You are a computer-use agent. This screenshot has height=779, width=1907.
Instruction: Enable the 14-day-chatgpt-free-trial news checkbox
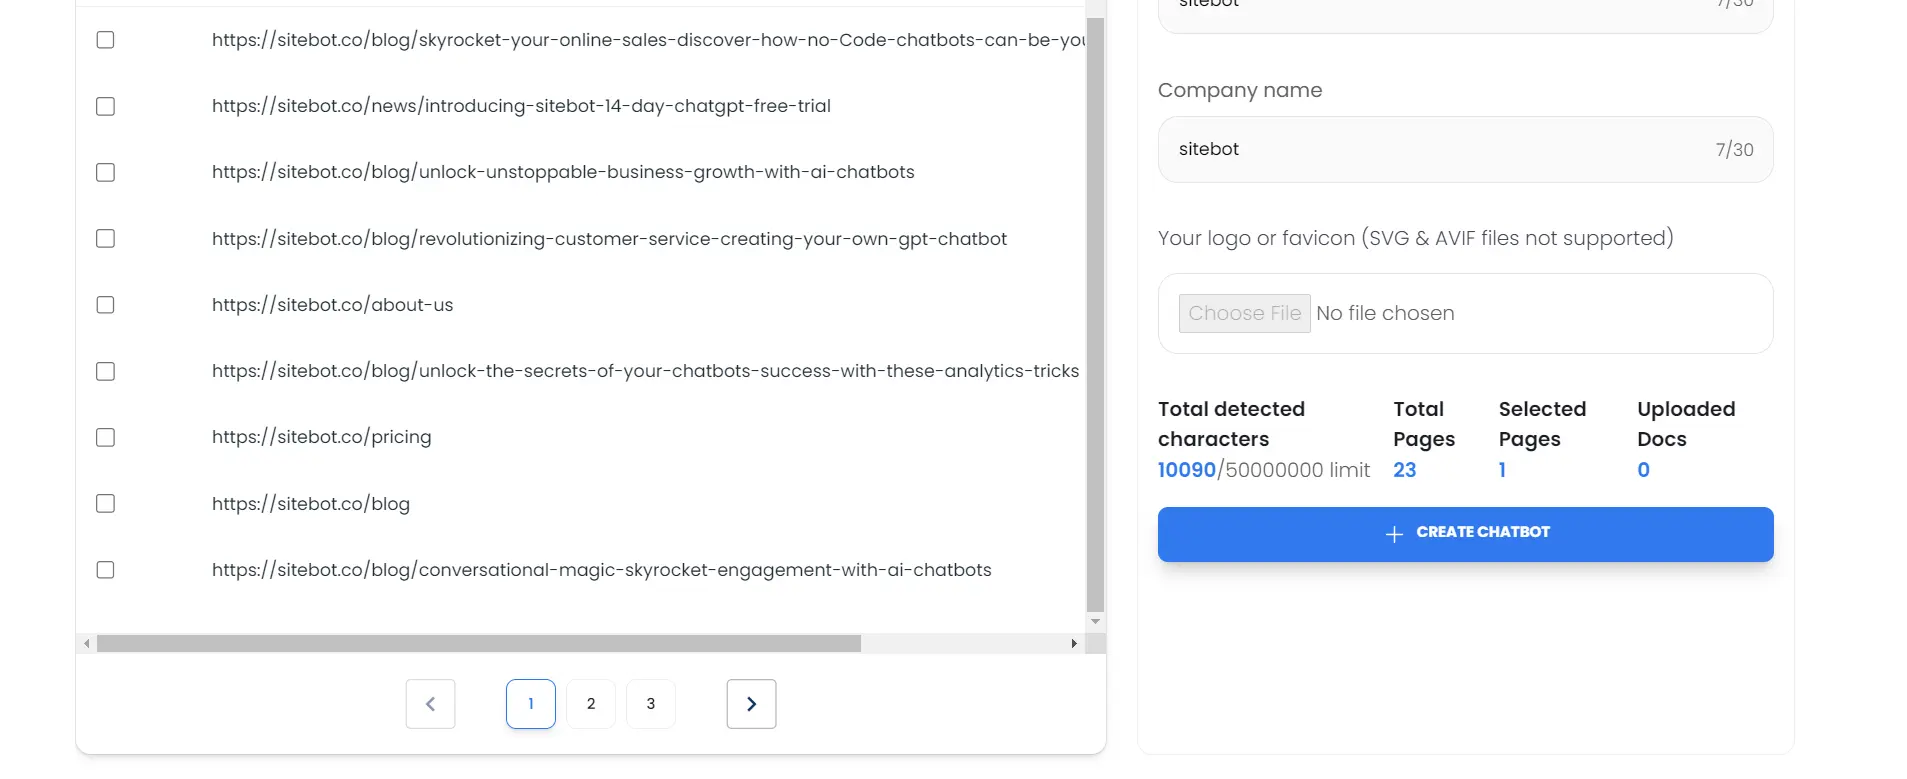point(105,107)
